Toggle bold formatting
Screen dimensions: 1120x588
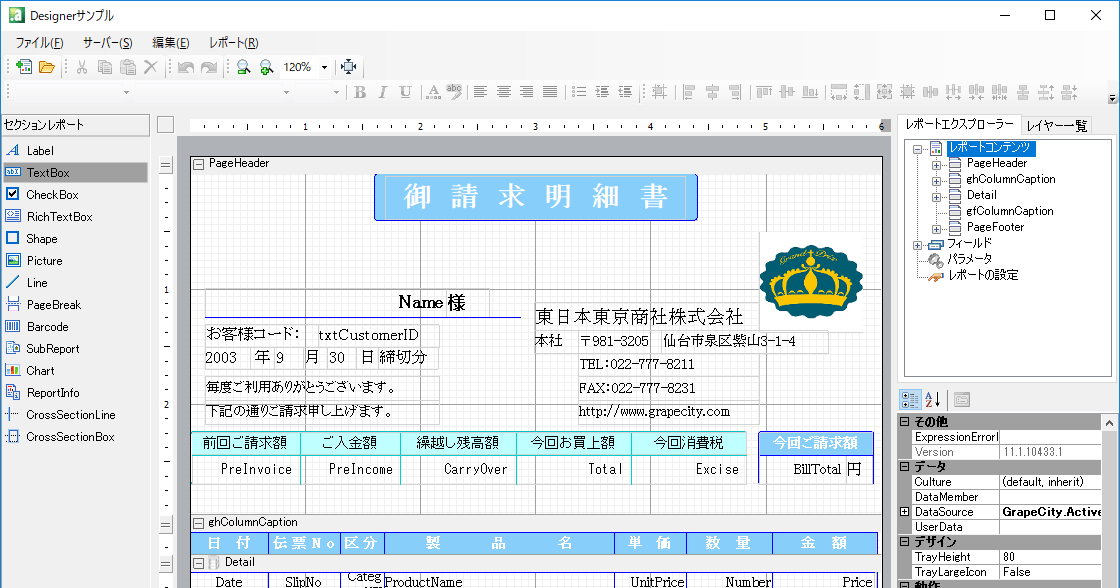click(360, 92)
